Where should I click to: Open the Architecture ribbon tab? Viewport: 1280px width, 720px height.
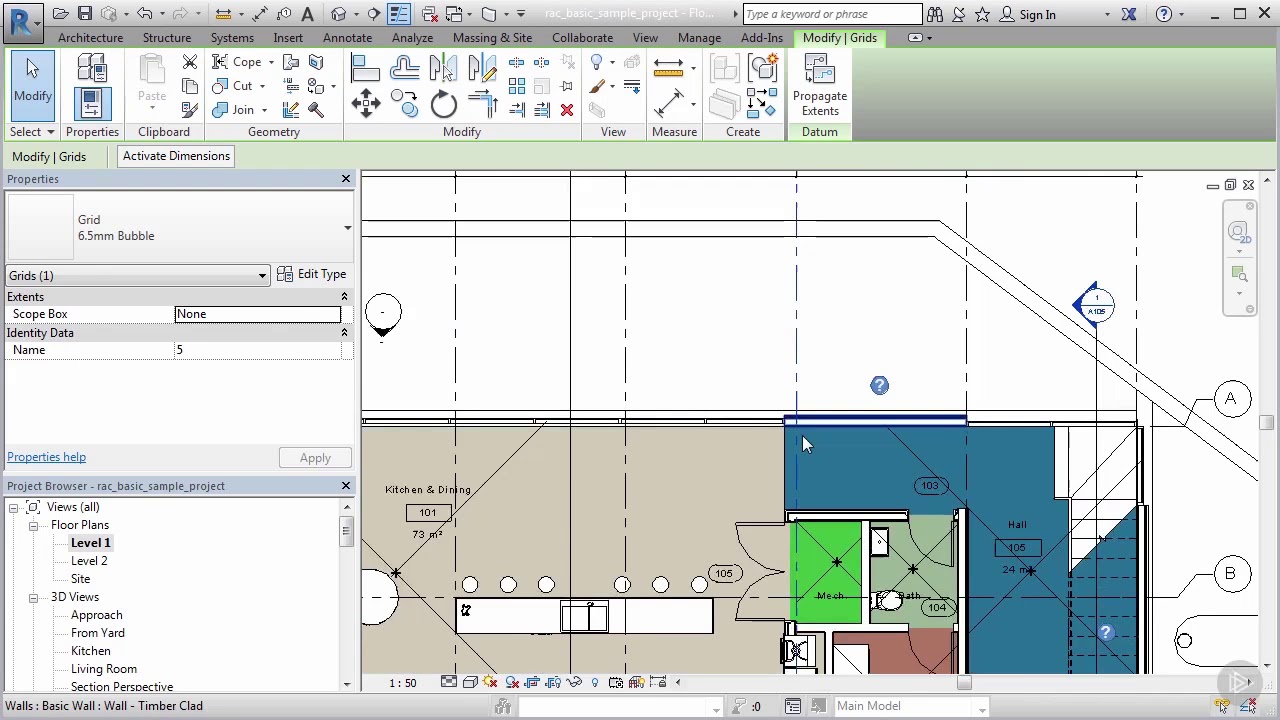(90, 38)
